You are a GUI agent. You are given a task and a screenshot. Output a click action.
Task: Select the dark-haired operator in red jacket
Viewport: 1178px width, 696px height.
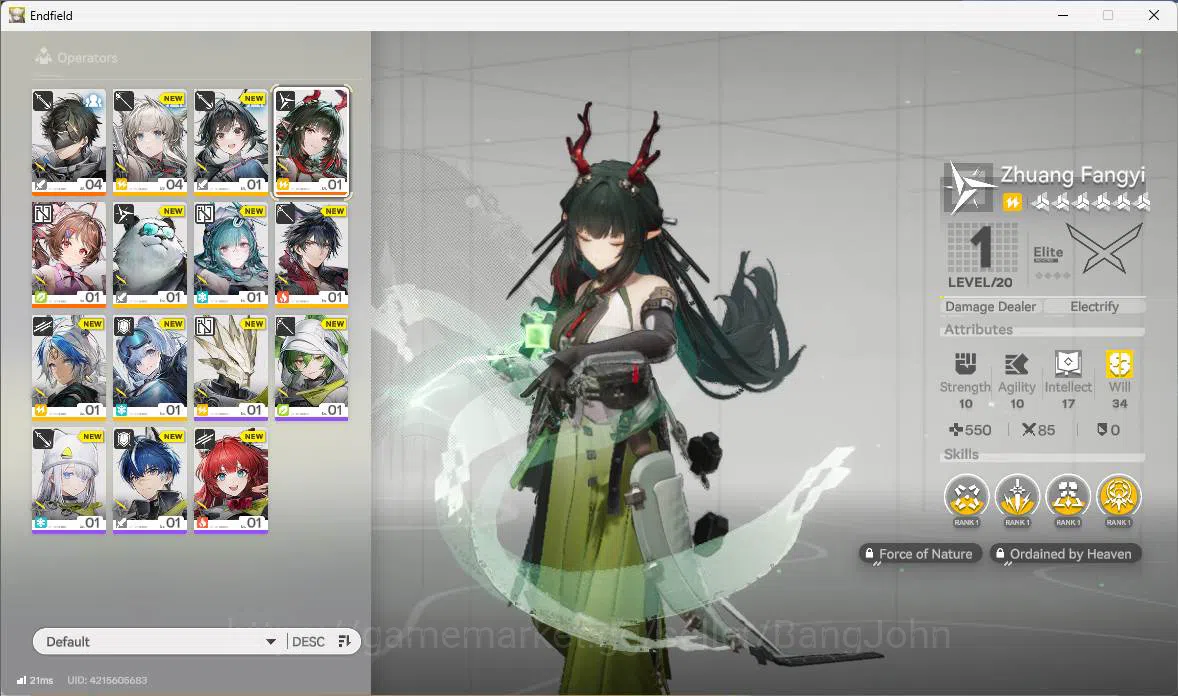pos(312,255)
